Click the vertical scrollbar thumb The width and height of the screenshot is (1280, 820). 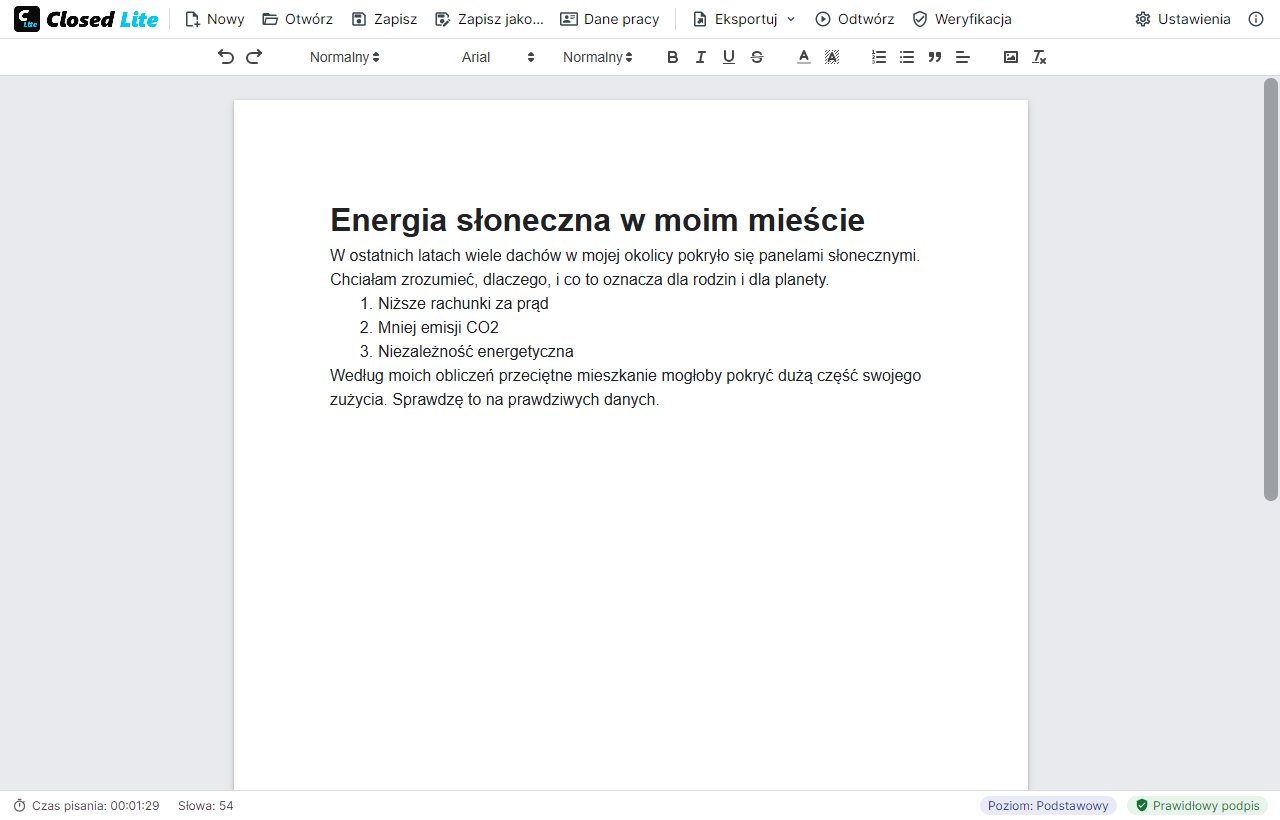[1270, 289]
